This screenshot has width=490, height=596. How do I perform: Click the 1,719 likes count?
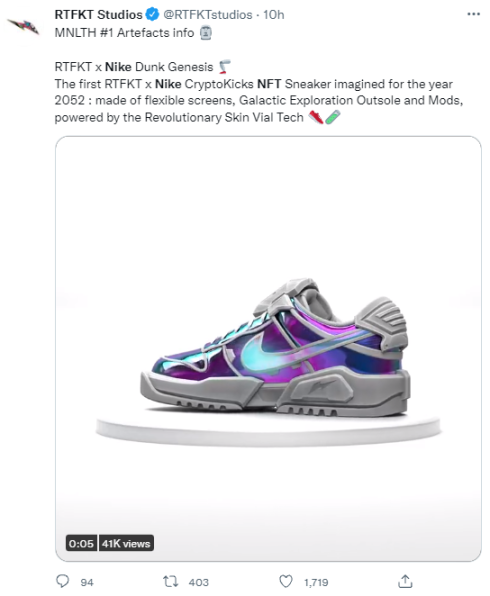click(x=316, y=582)
